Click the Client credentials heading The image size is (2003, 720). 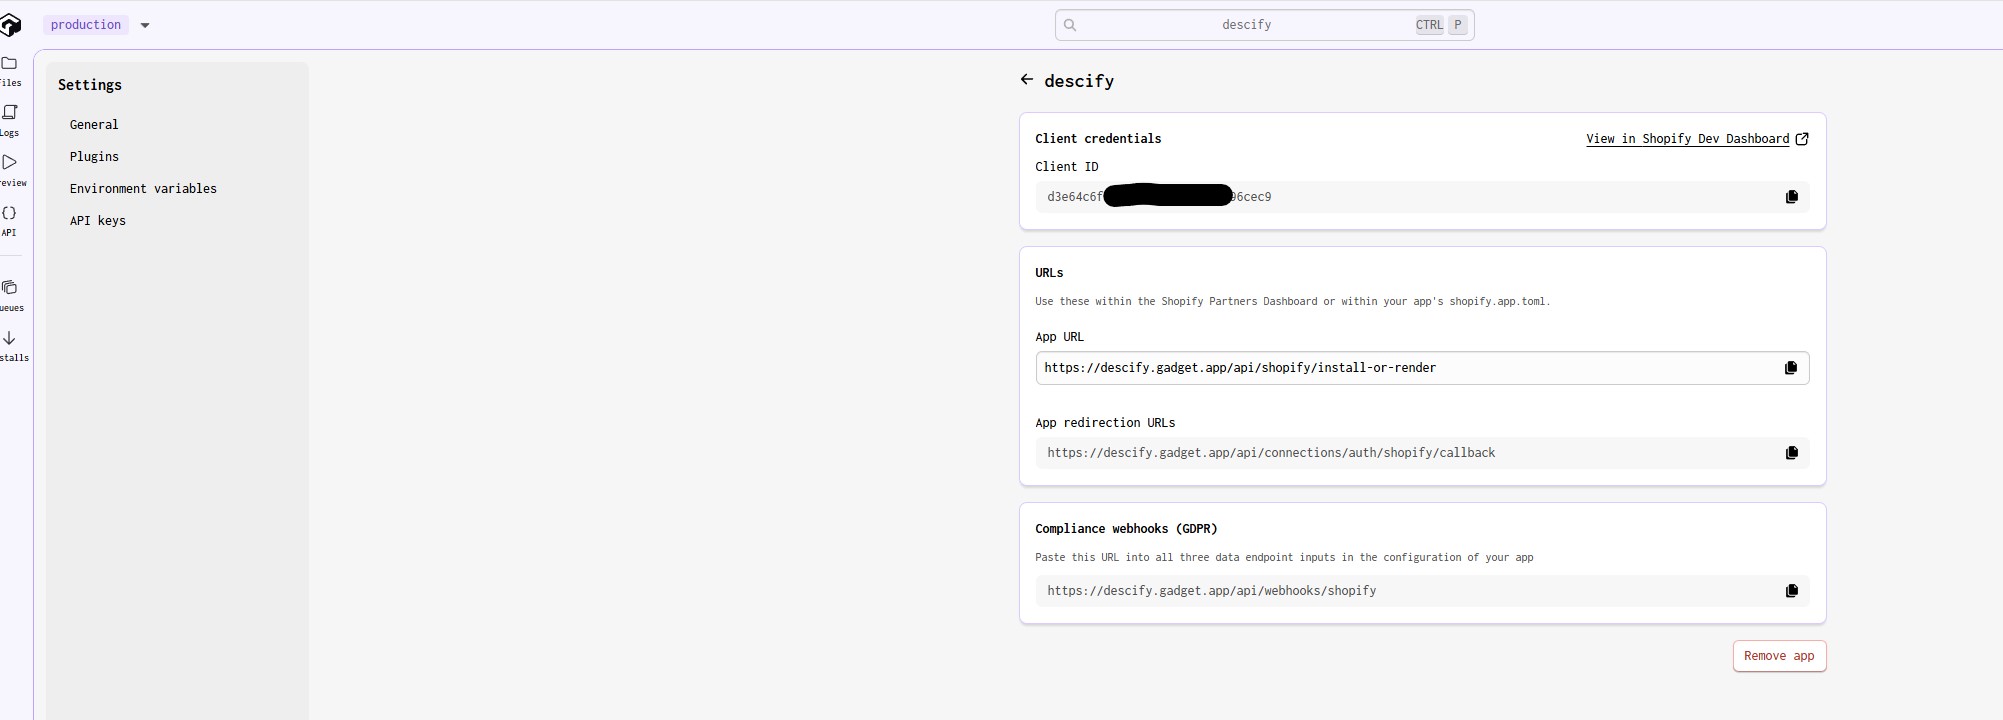click(x=1098, y=139)
